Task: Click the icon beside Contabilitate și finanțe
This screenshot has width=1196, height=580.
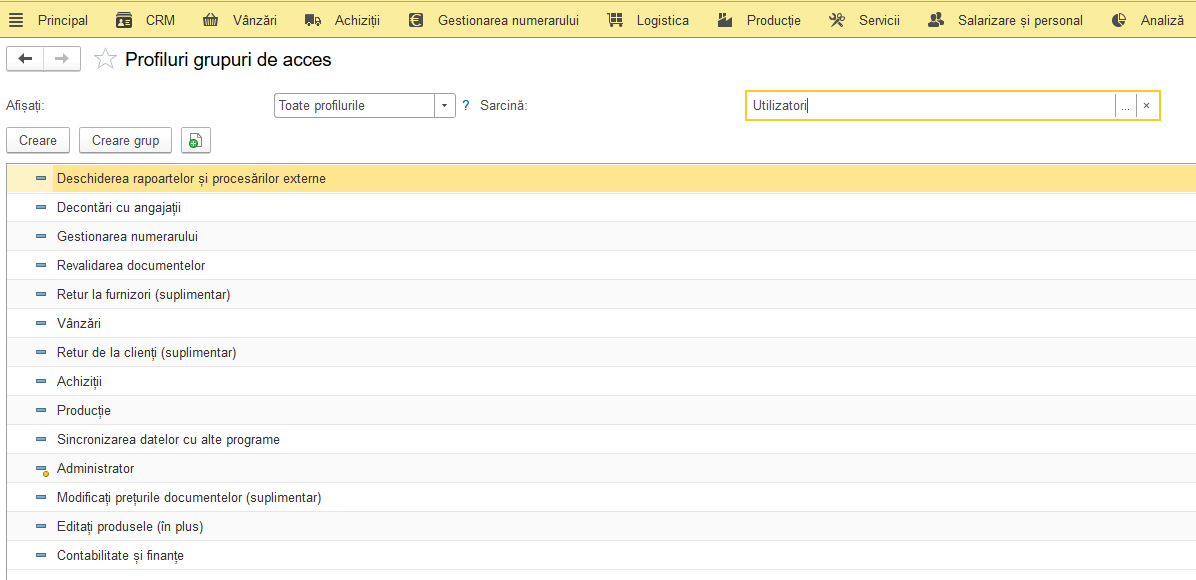Action: (x=41, y=556)
